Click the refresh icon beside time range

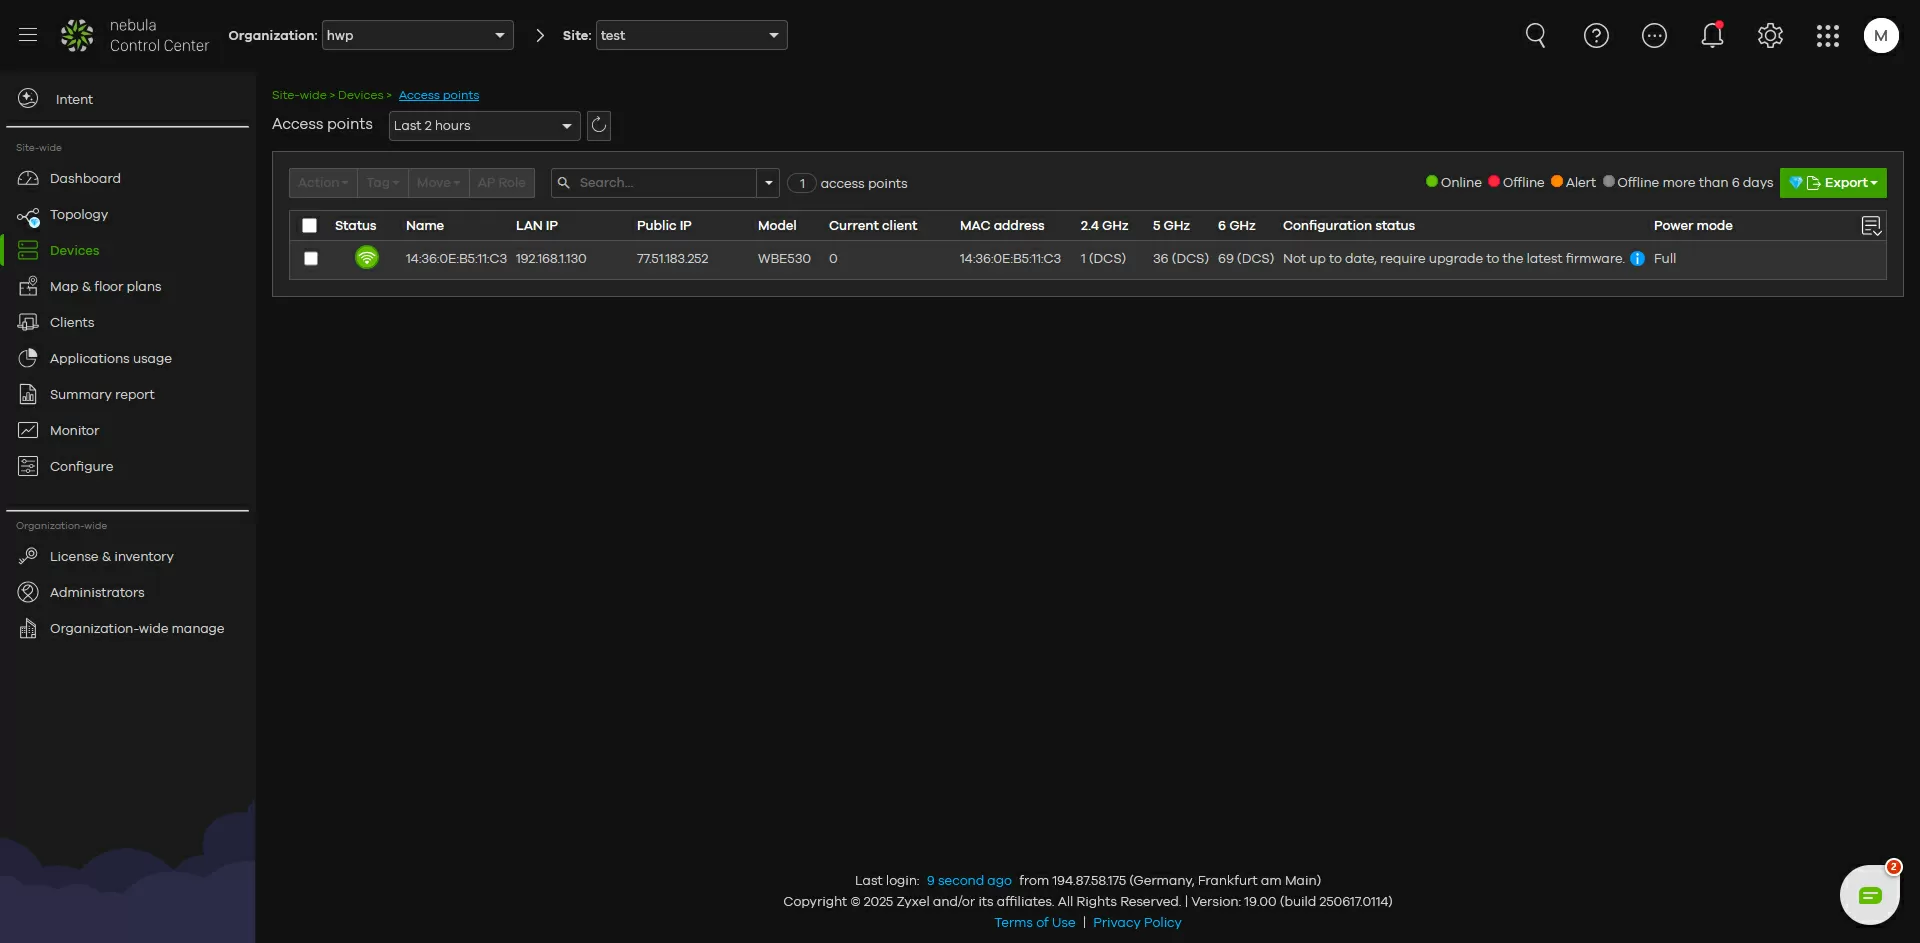pyautogui.click(x=598, y=126)
